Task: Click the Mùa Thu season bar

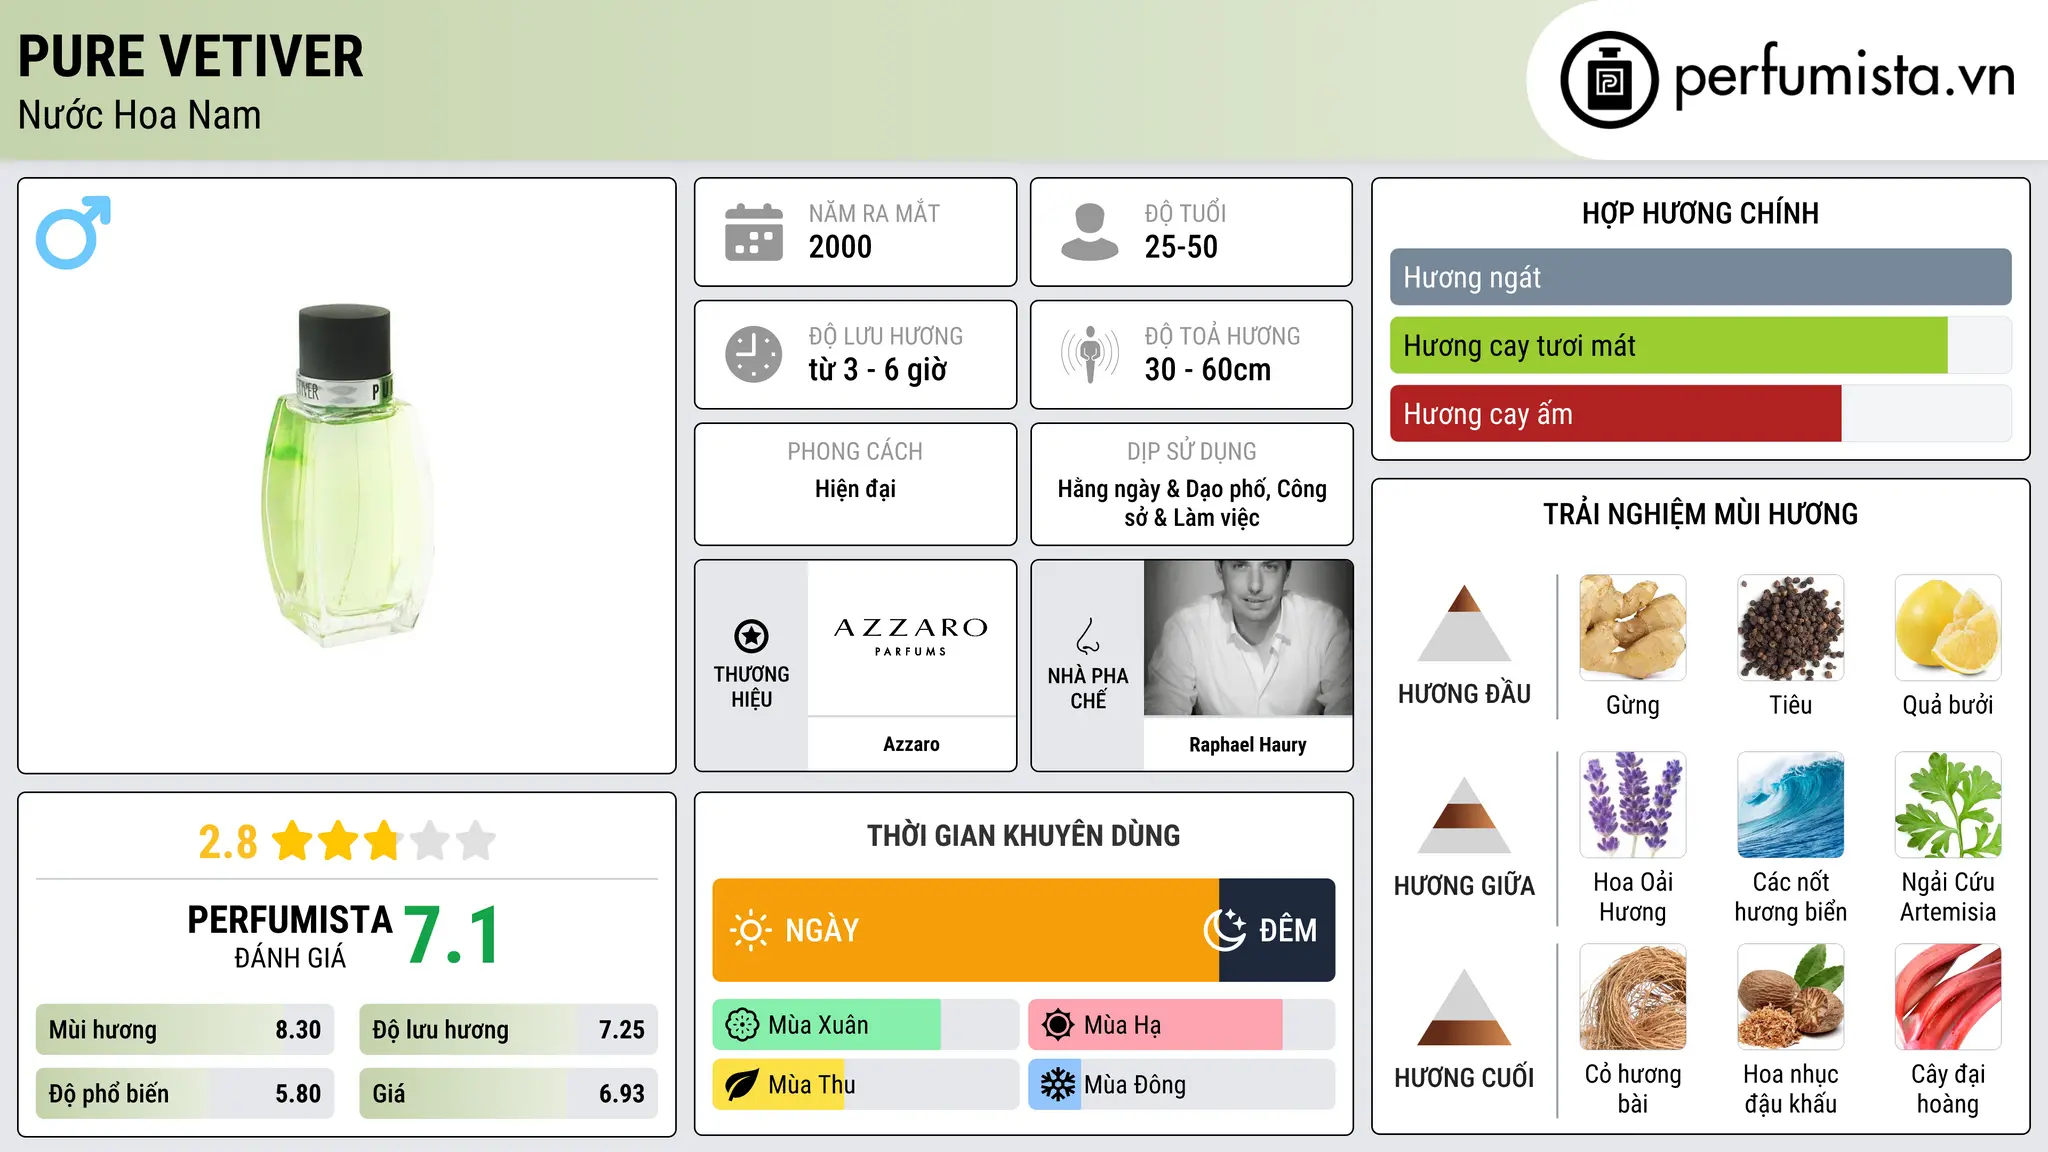Action: pos(866,1085)
